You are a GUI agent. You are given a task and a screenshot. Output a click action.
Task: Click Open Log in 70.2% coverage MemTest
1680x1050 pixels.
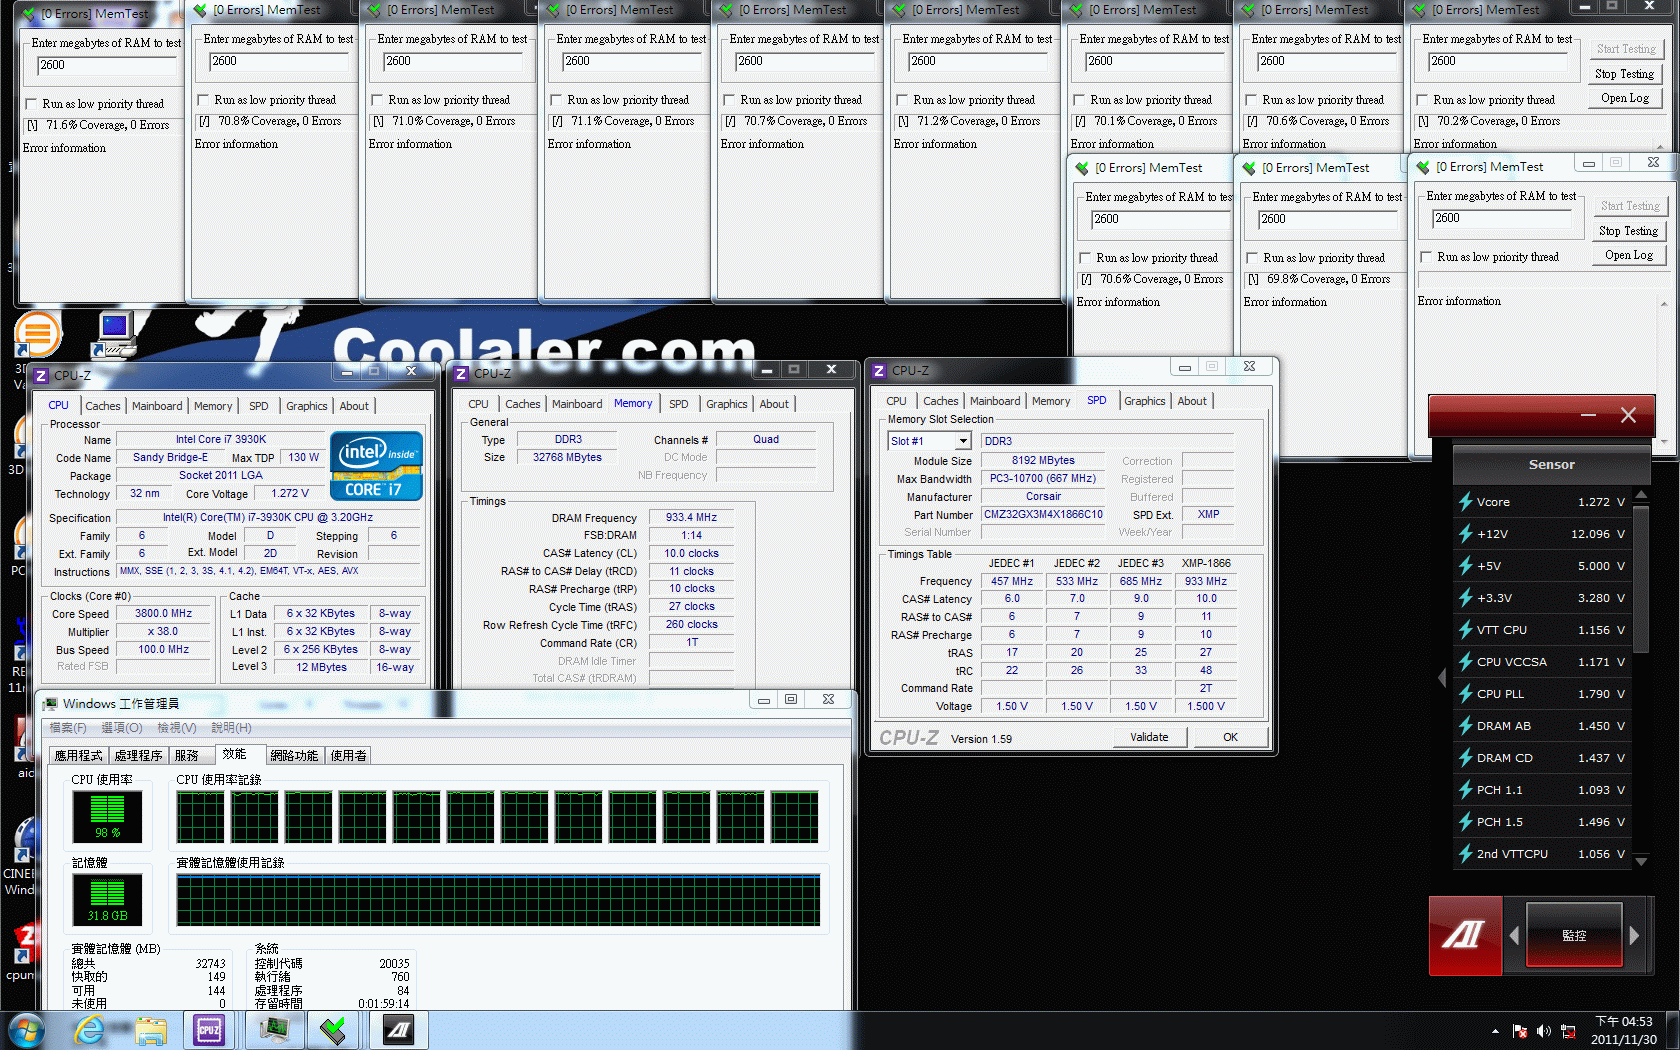1624,98
